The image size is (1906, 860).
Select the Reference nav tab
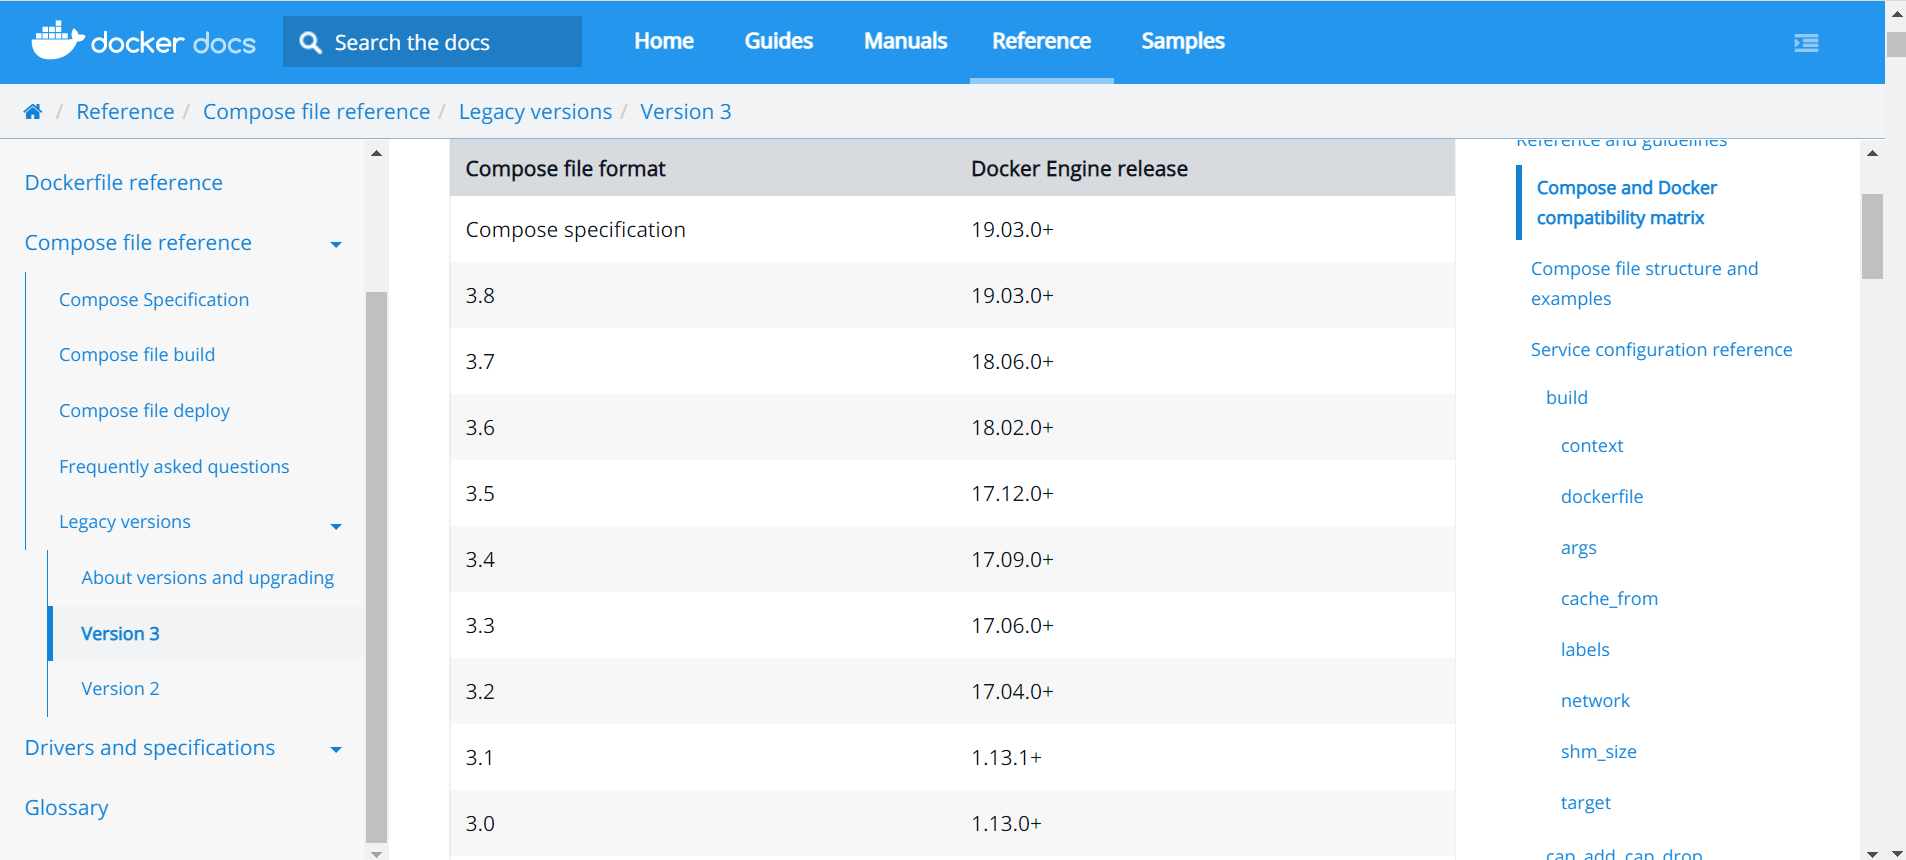[x=1041, y=41]
